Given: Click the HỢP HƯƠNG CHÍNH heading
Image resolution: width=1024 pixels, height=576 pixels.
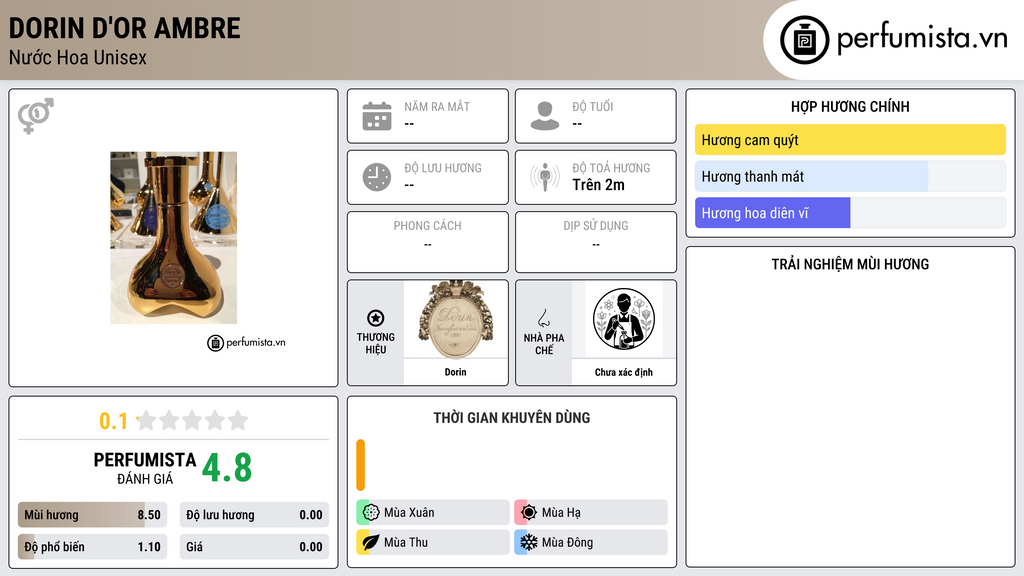Looking at the screenshot, I should tap(850, 106).
